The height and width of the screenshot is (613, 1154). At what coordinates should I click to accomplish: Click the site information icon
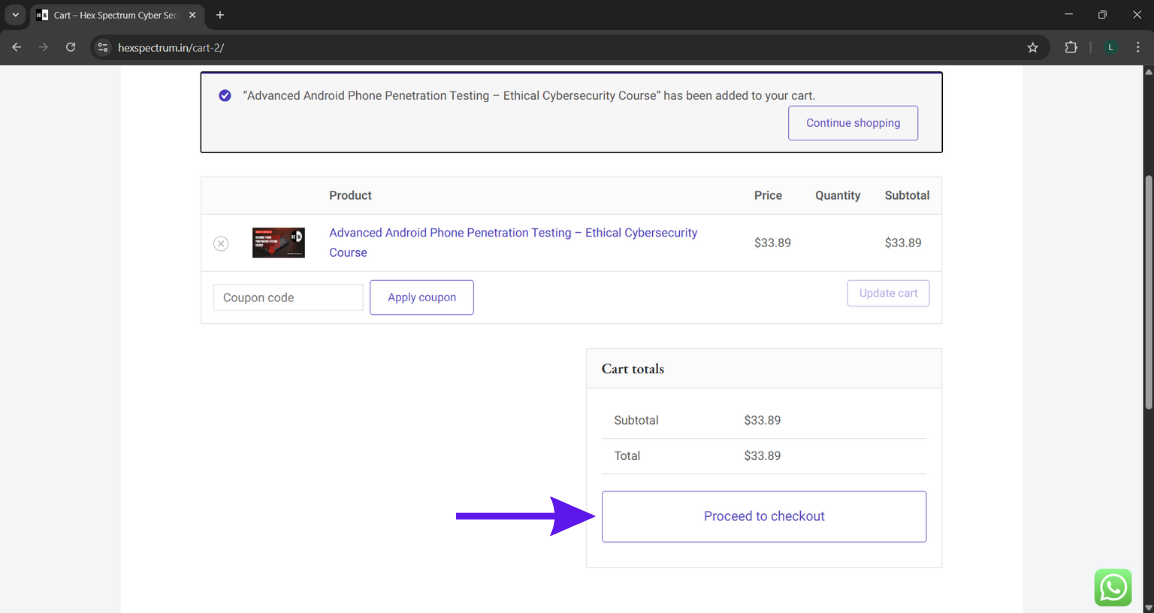(102, 47)
